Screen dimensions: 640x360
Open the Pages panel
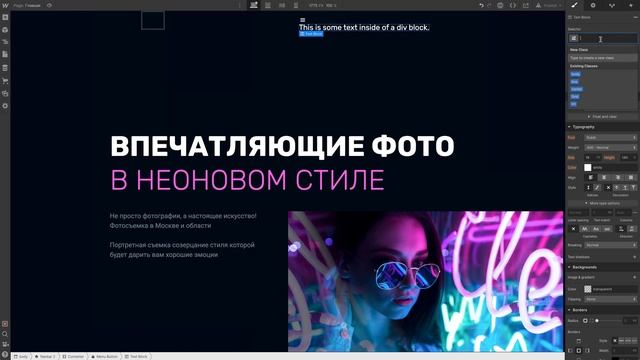5,54
